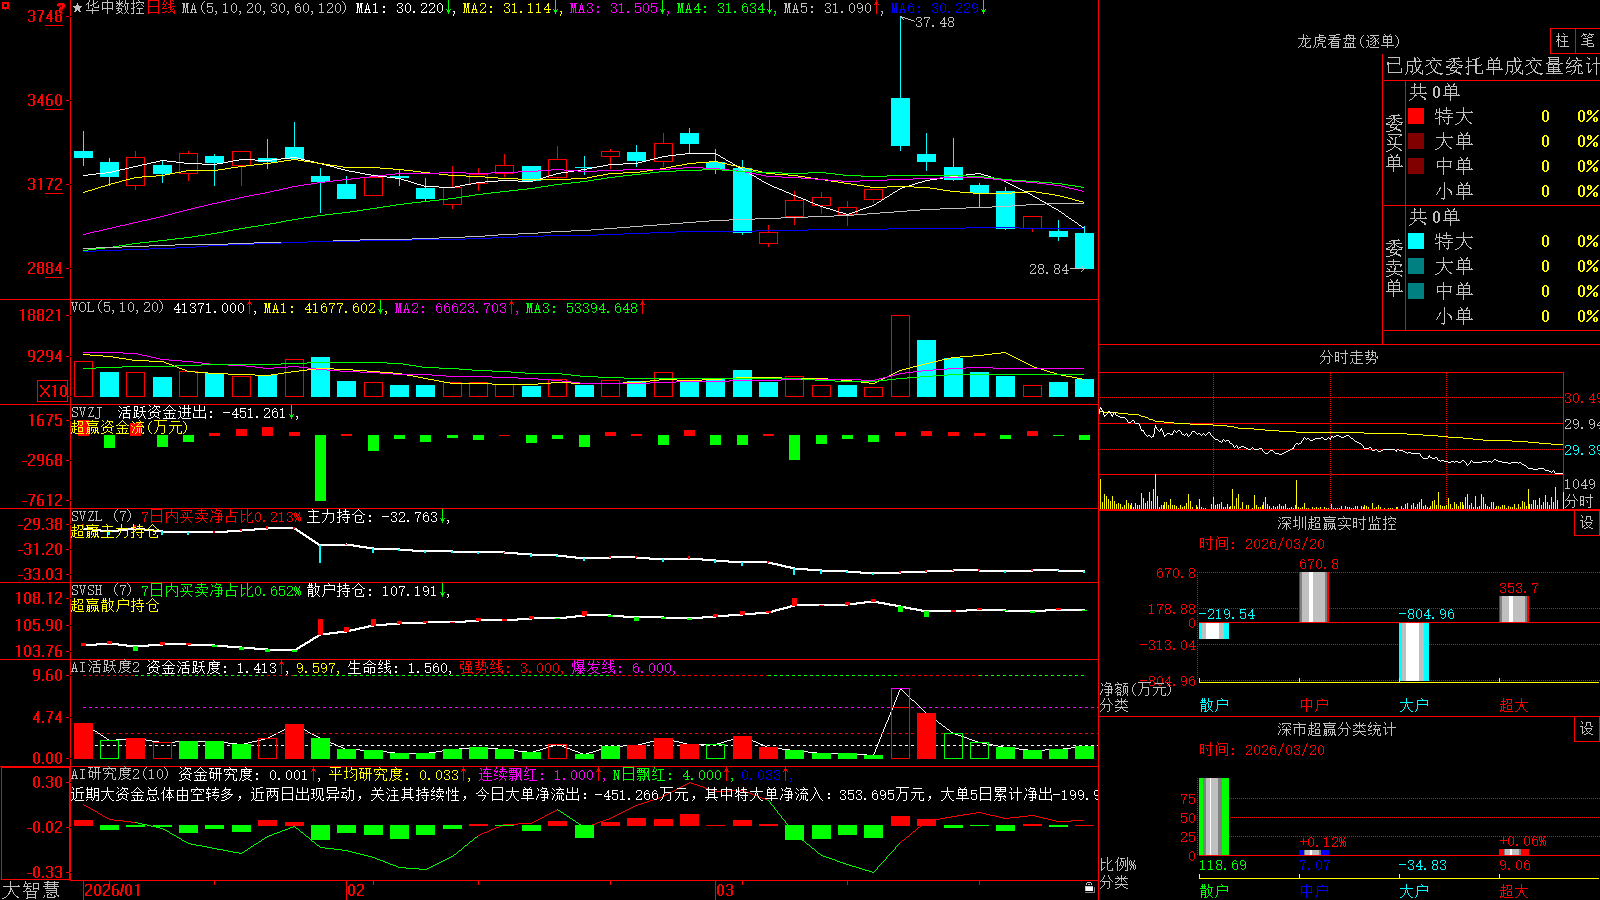1600x900 pixels.
Task: Click the 9.06 超大 value in 分类统计
Action: [1515, 866]
